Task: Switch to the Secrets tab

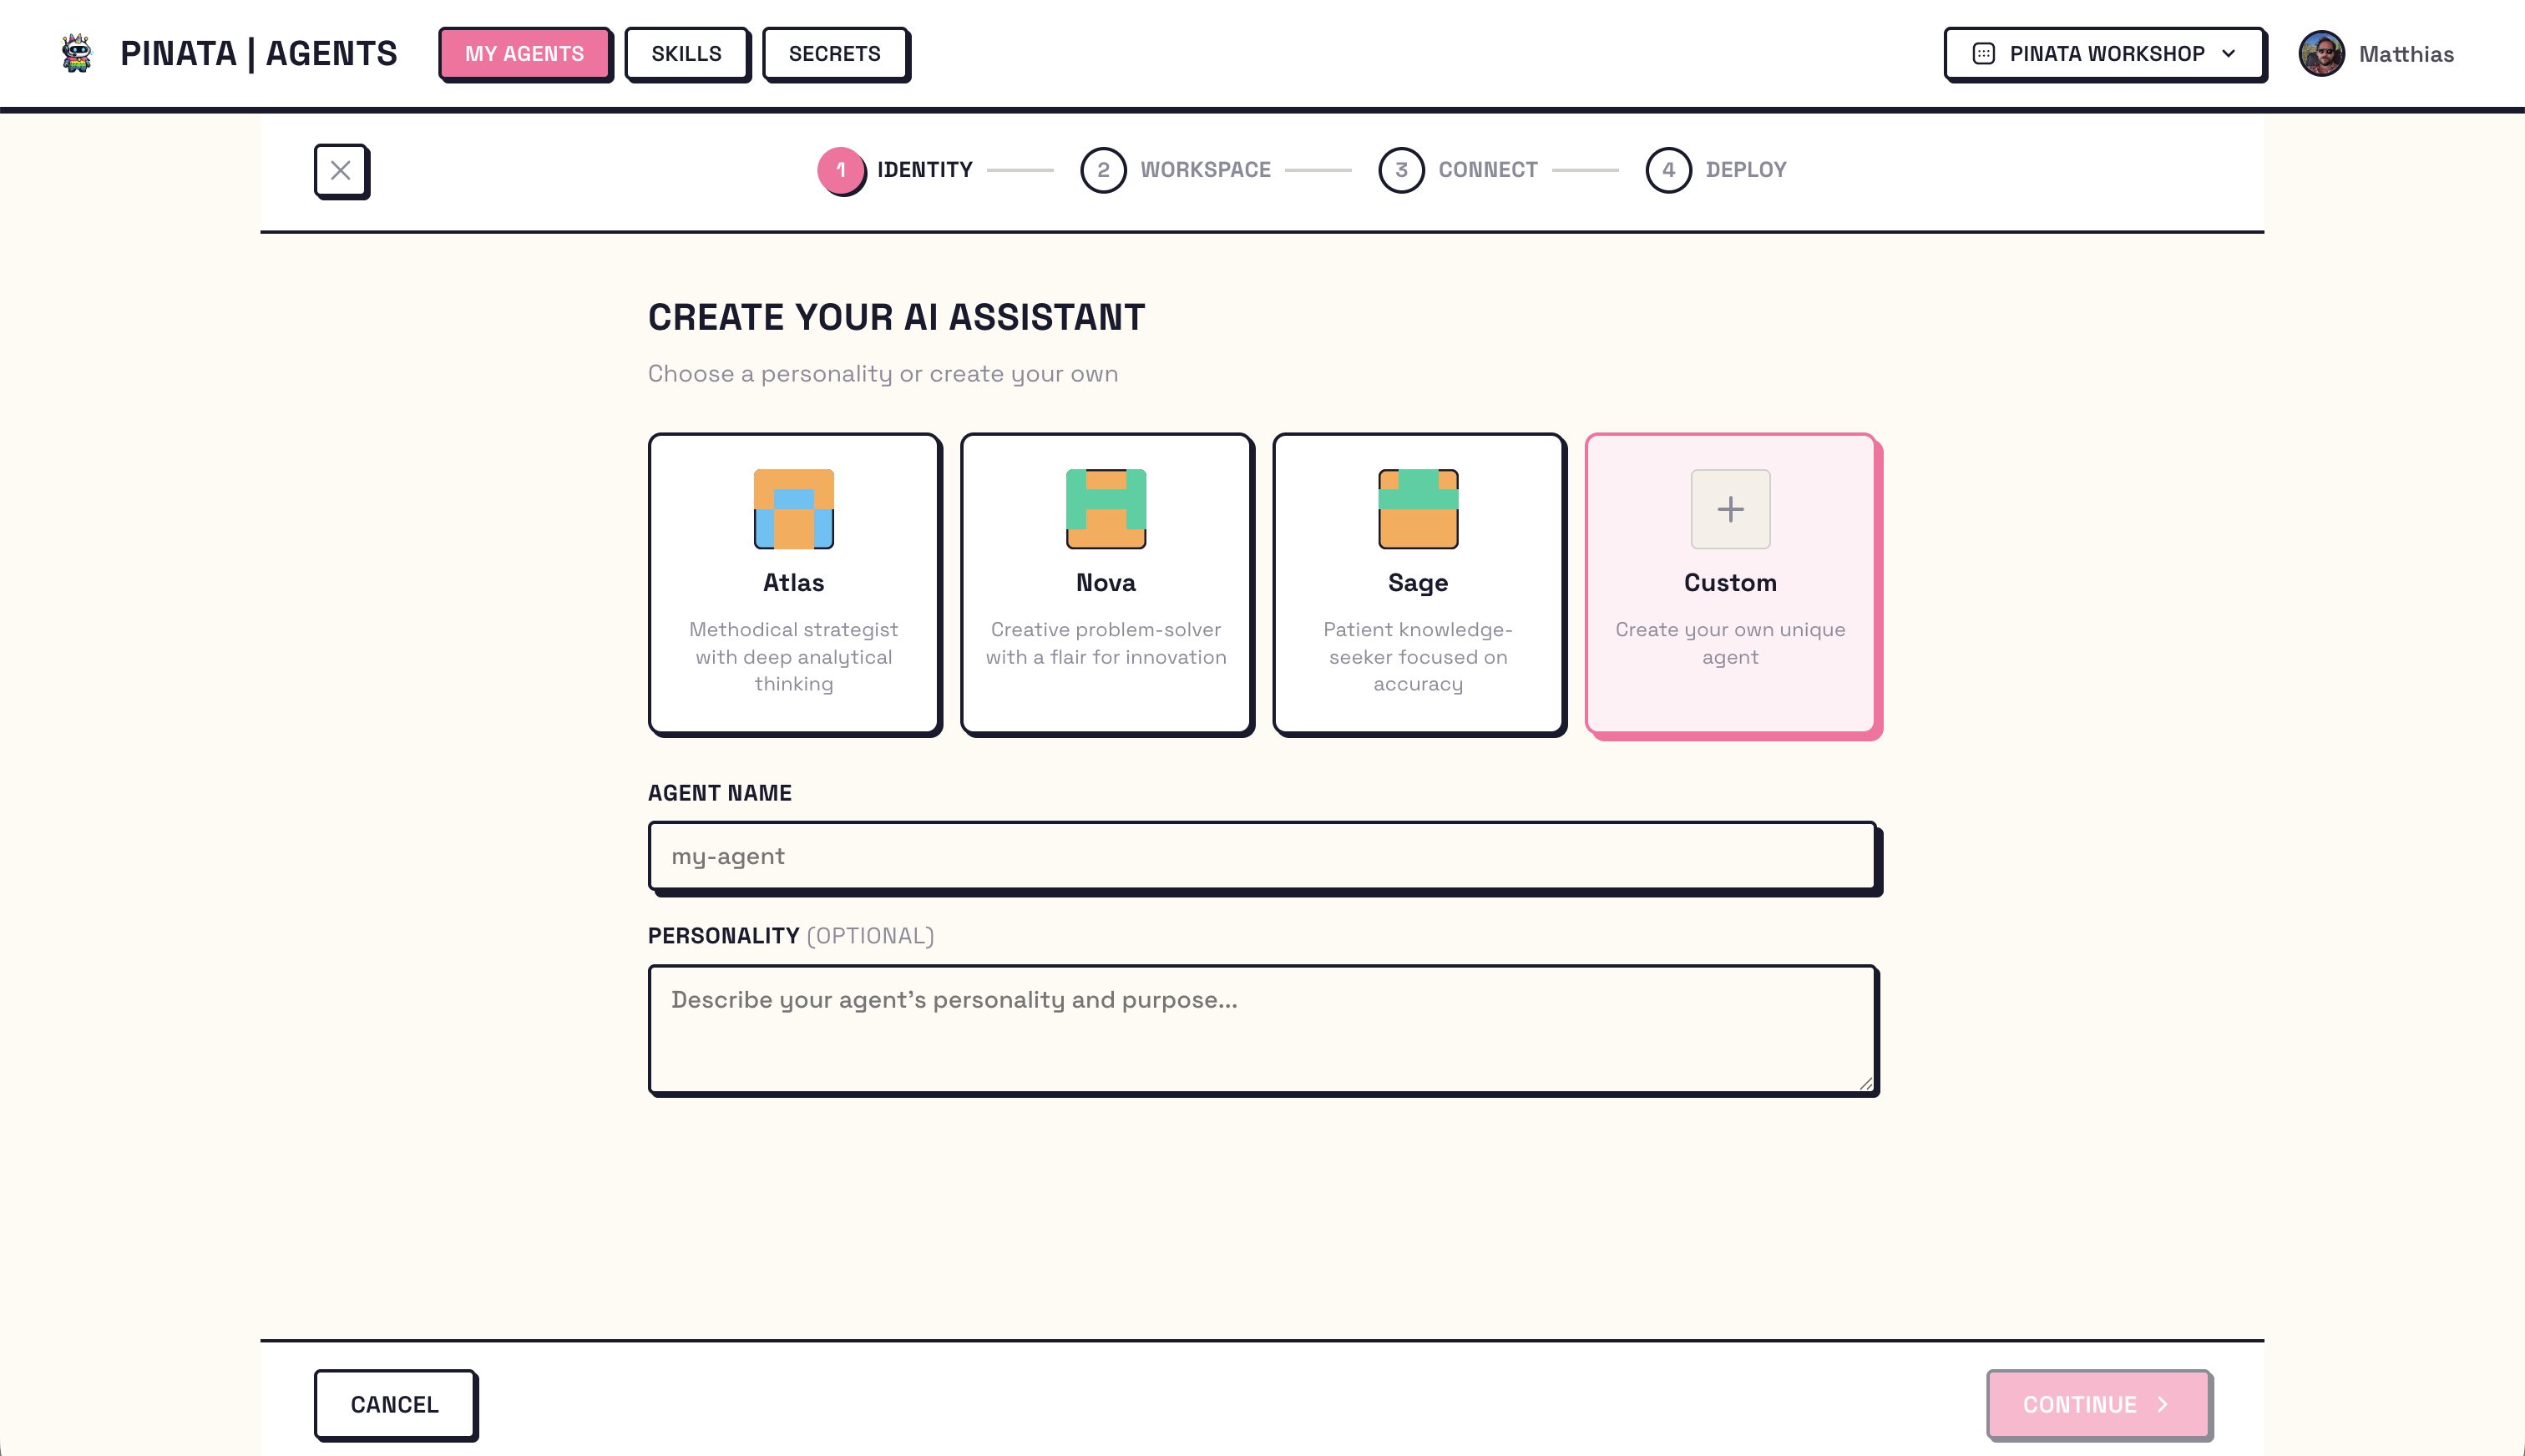Action: click(x=834, y=53)
